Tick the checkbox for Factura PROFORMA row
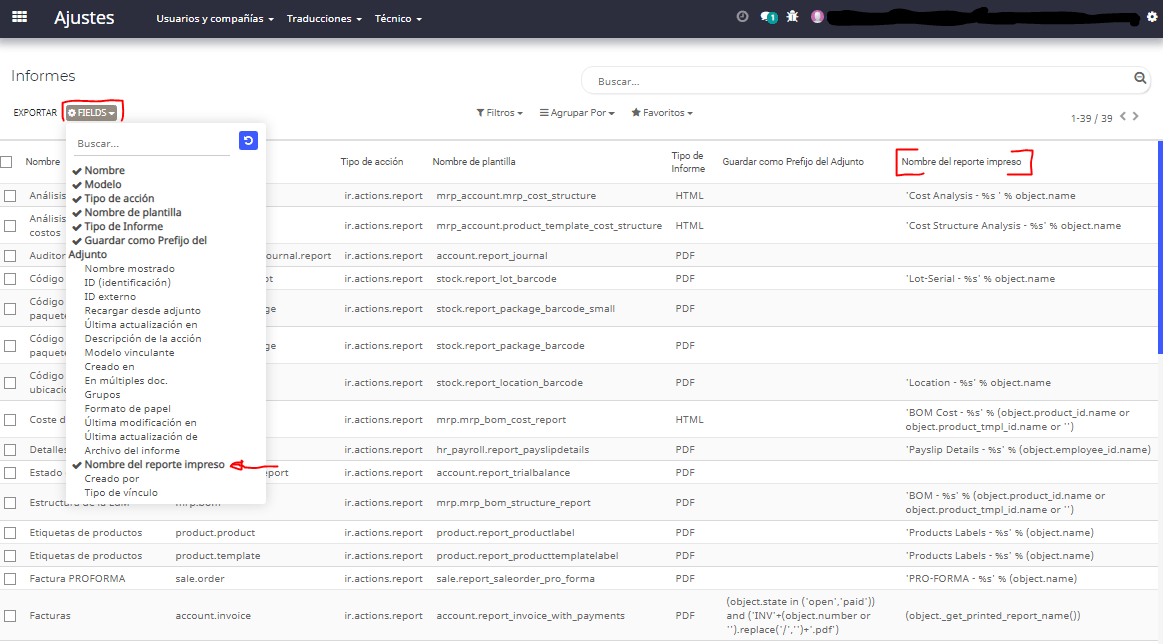Image resolution: width=1163 pixels, height=644 pixels. pos(10,579)
